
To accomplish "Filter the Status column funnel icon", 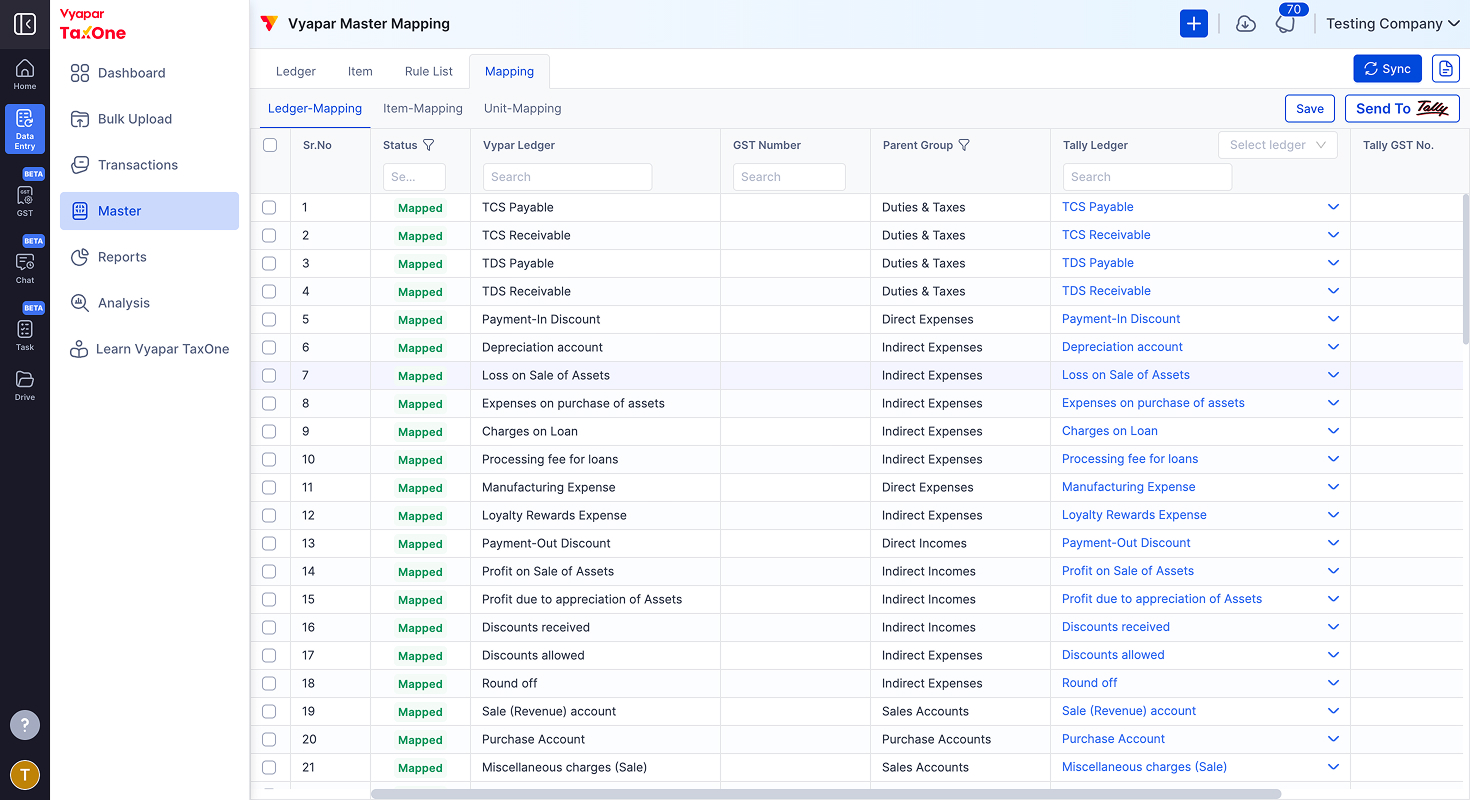I will point(429,145).
